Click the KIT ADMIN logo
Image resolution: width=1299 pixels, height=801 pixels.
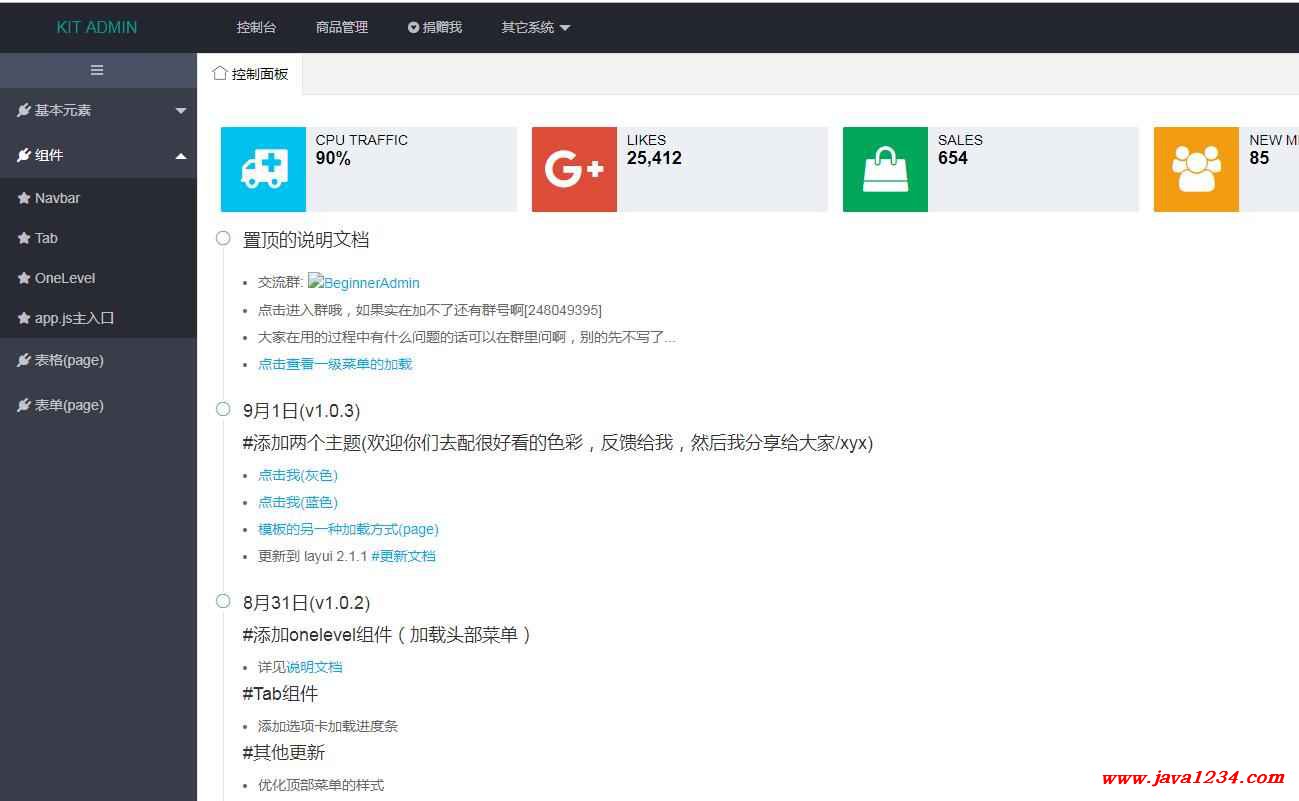click(x=97, y=27)
